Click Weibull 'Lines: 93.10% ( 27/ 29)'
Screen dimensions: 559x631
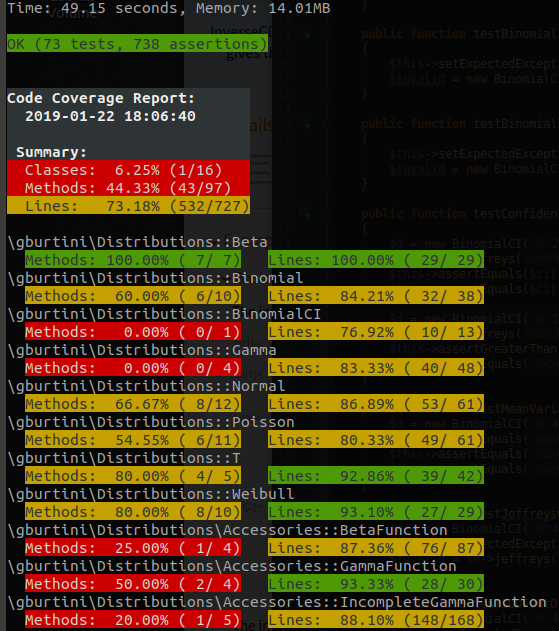pos(376,512)
